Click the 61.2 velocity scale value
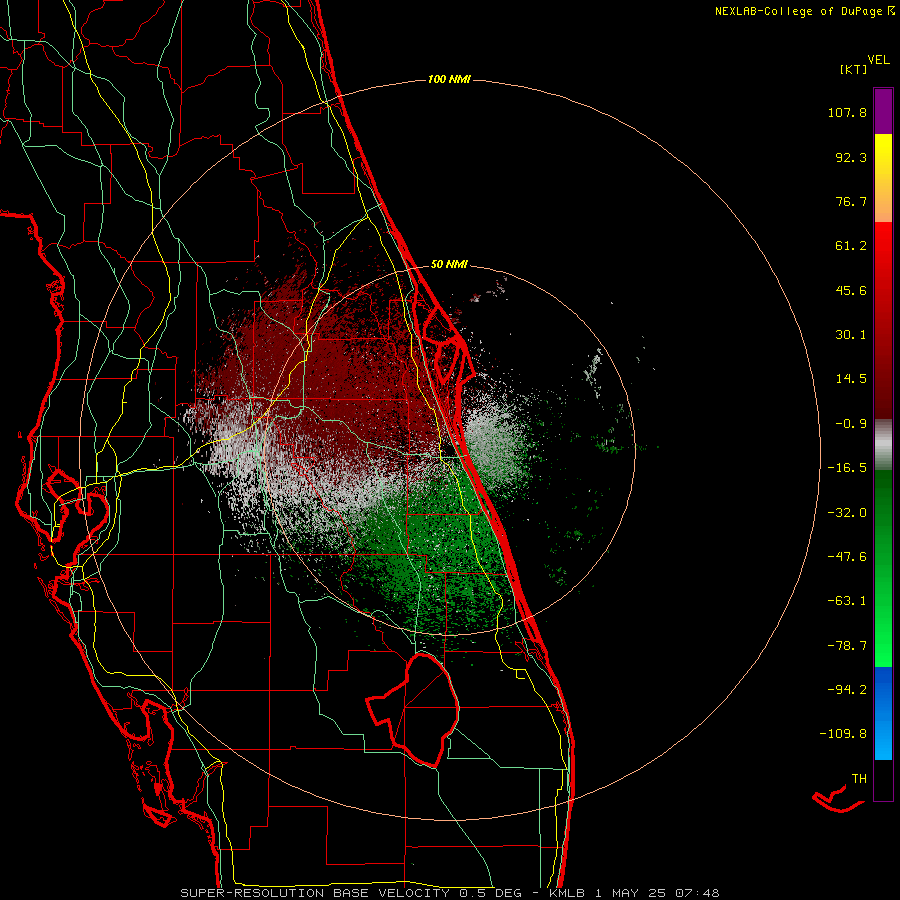Image resolution: width=900 pixels, height=900 pixels. pos(851,246)
